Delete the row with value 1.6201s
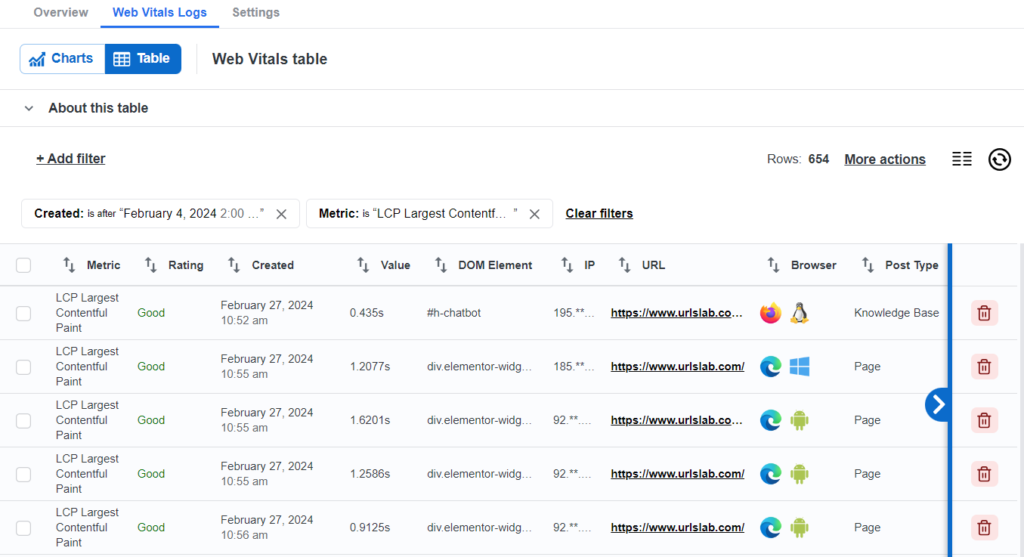1024x557 pixels. 984,421
